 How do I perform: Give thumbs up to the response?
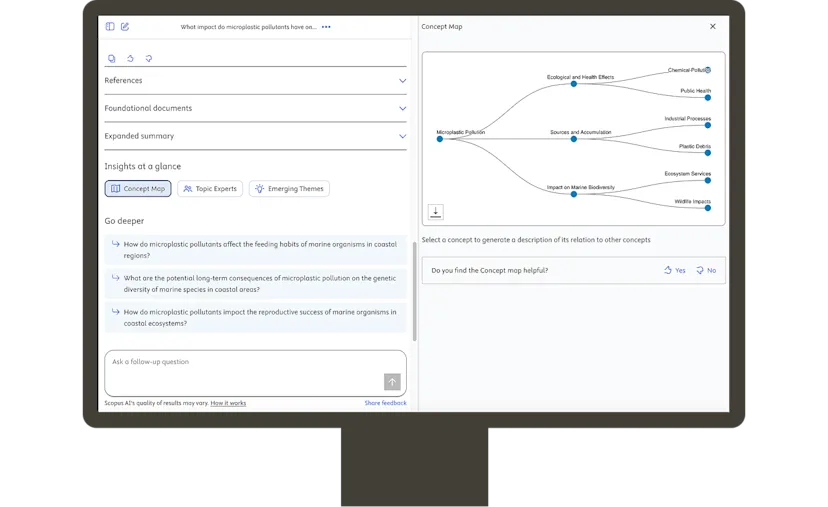click(x=130, y=59)
